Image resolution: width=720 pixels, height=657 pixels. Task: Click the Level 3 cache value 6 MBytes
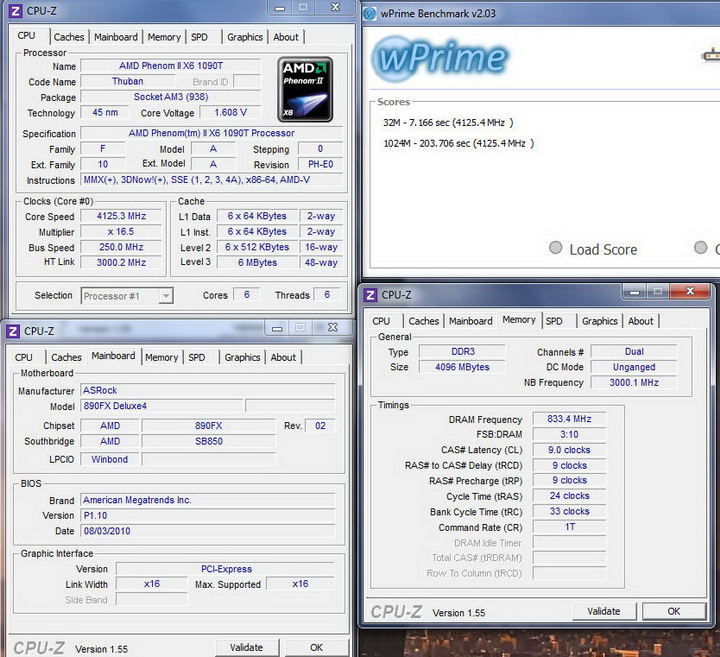(257, 263)
